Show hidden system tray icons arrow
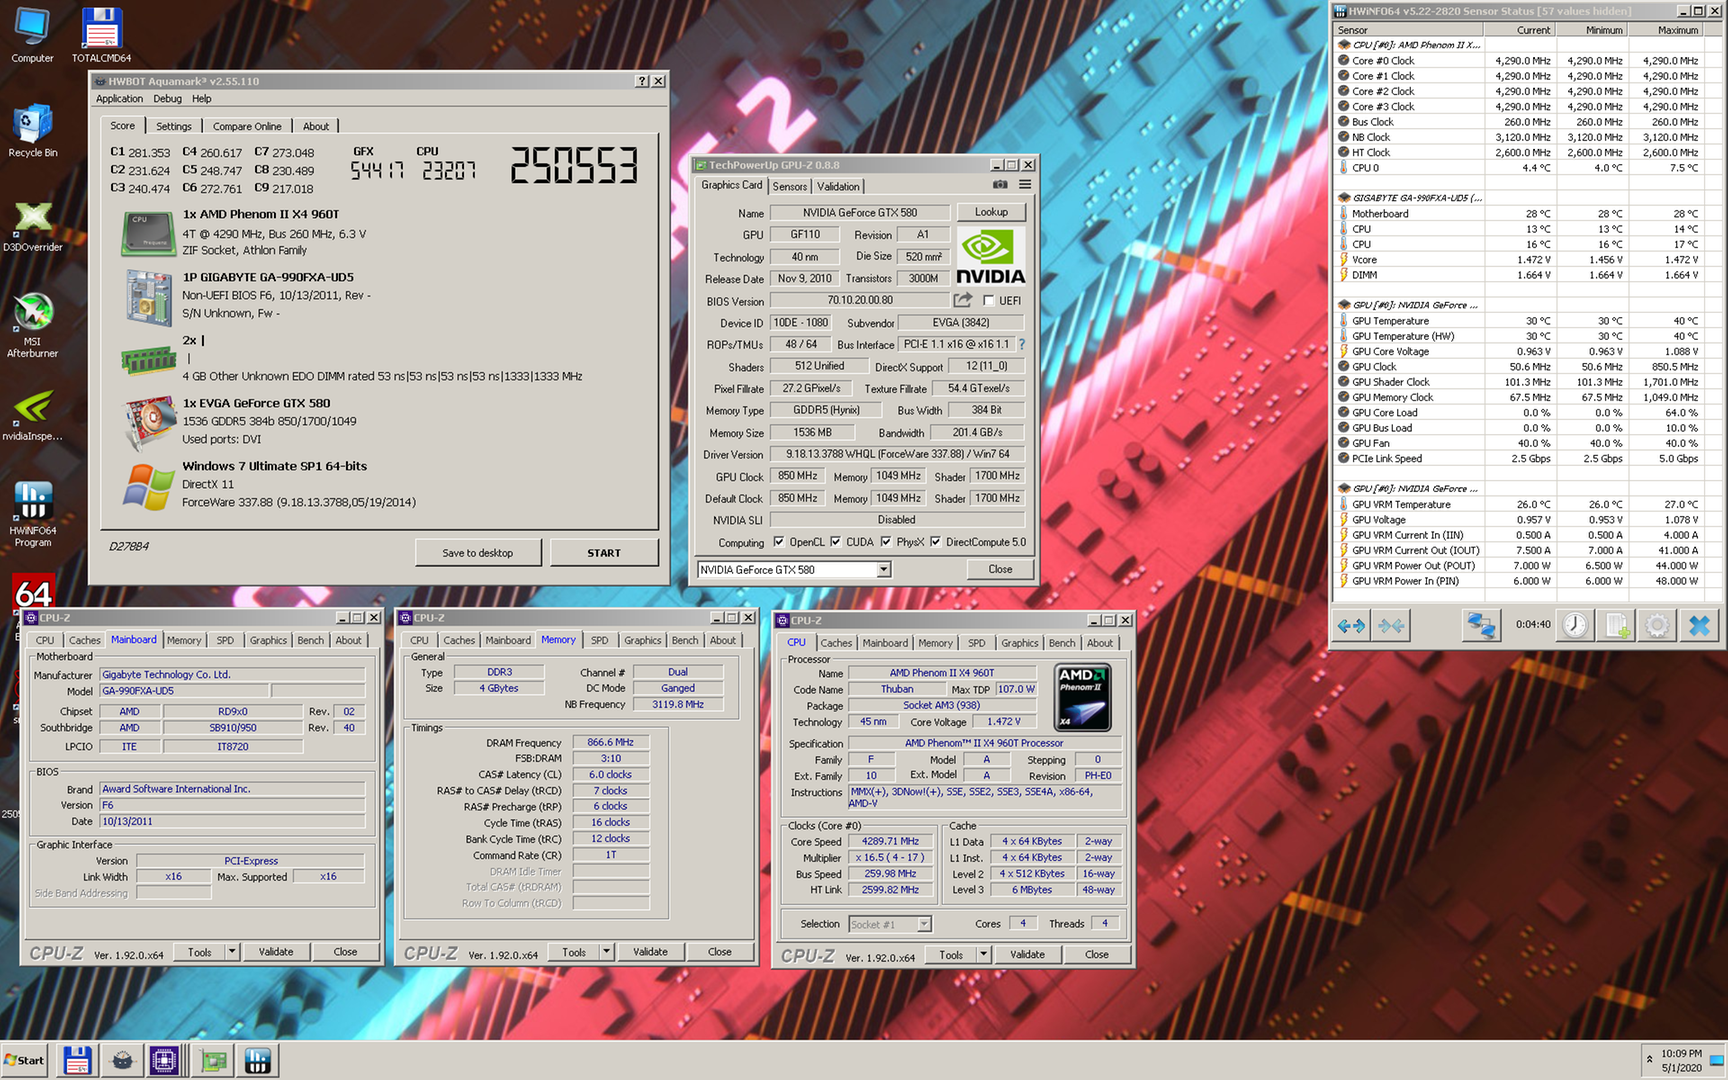This screenshot has height=1080, width=1728. pyautogui.click(x=1649, y=1060)
